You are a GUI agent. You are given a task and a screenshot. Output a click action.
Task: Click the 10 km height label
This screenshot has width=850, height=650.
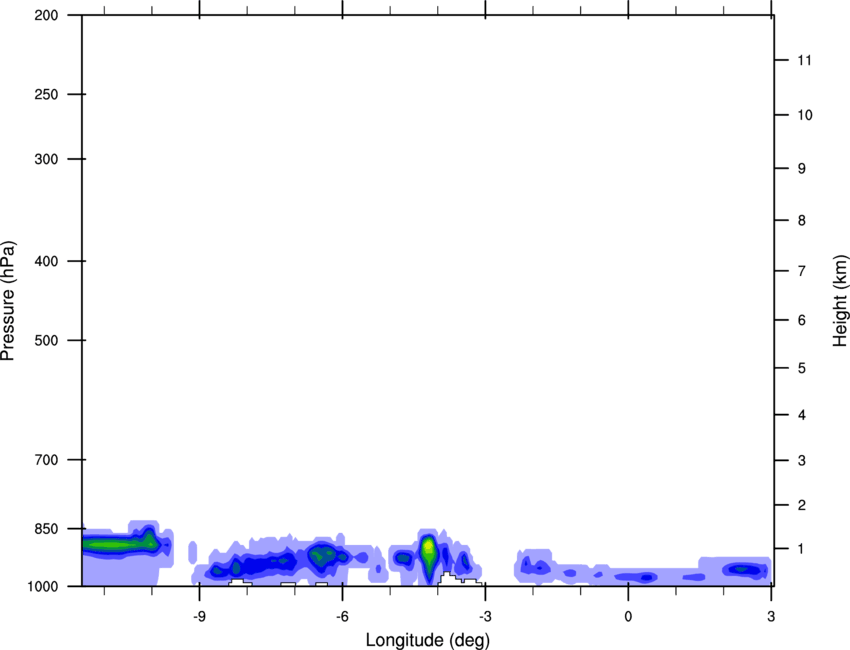tap(804, 115)
